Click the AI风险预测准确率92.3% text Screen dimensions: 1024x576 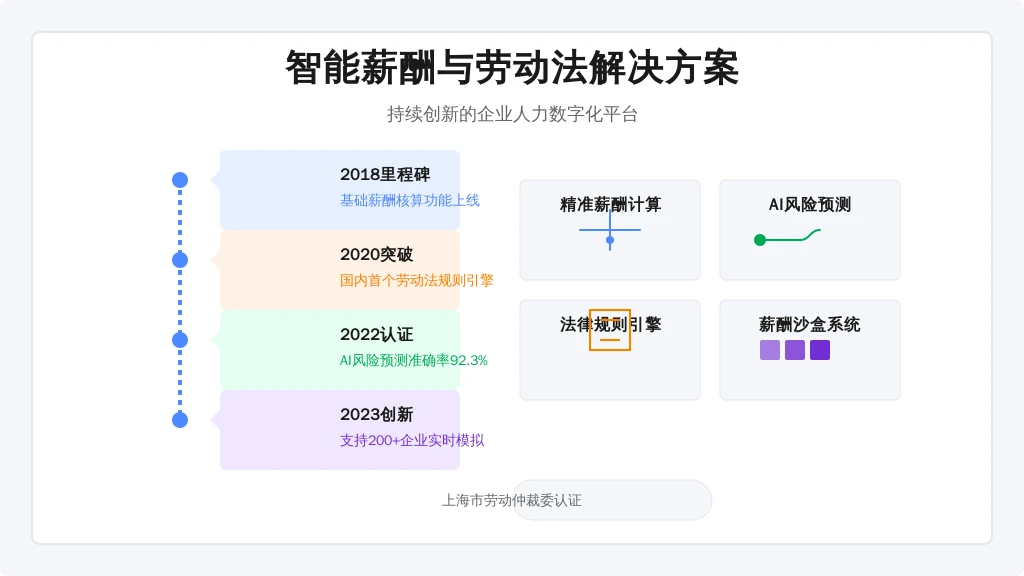click(x=413, y=360)
